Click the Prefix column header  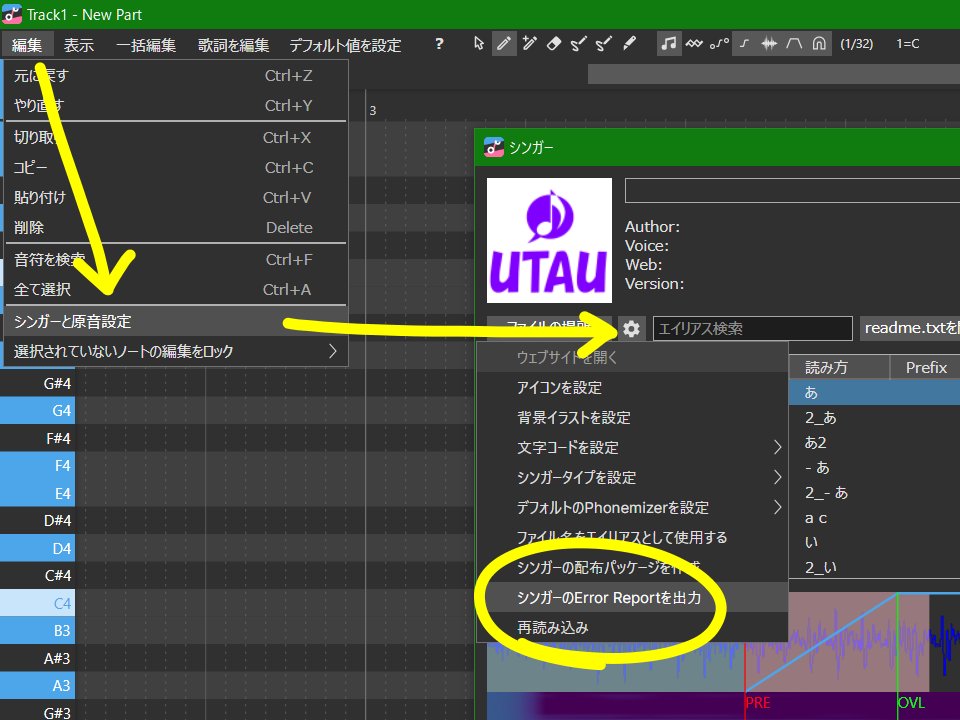click(926, 367)
